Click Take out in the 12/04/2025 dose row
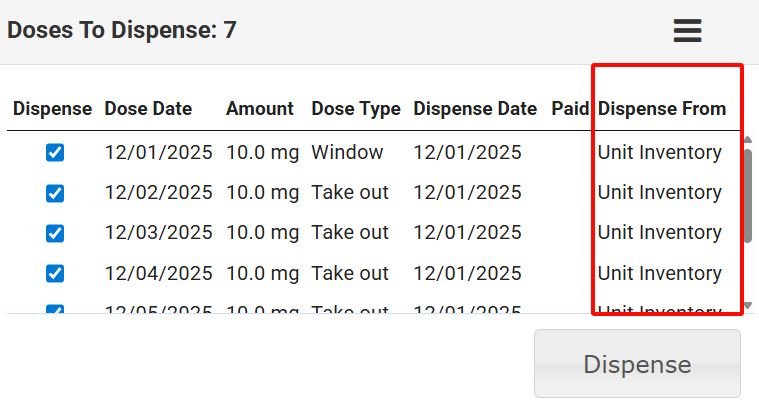The height and width of the screenshot is (403, 759). 350,273
